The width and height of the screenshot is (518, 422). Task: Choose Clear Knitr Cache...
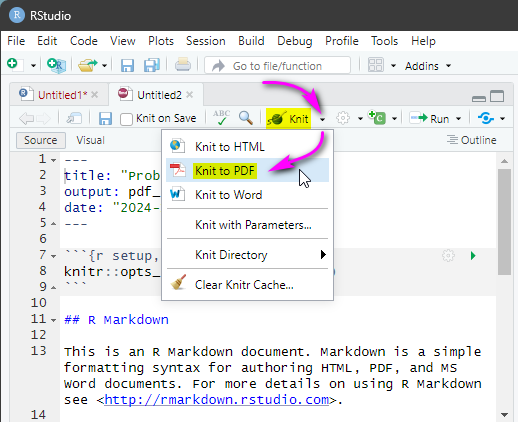pyautogui.click(x=247, y=285)
